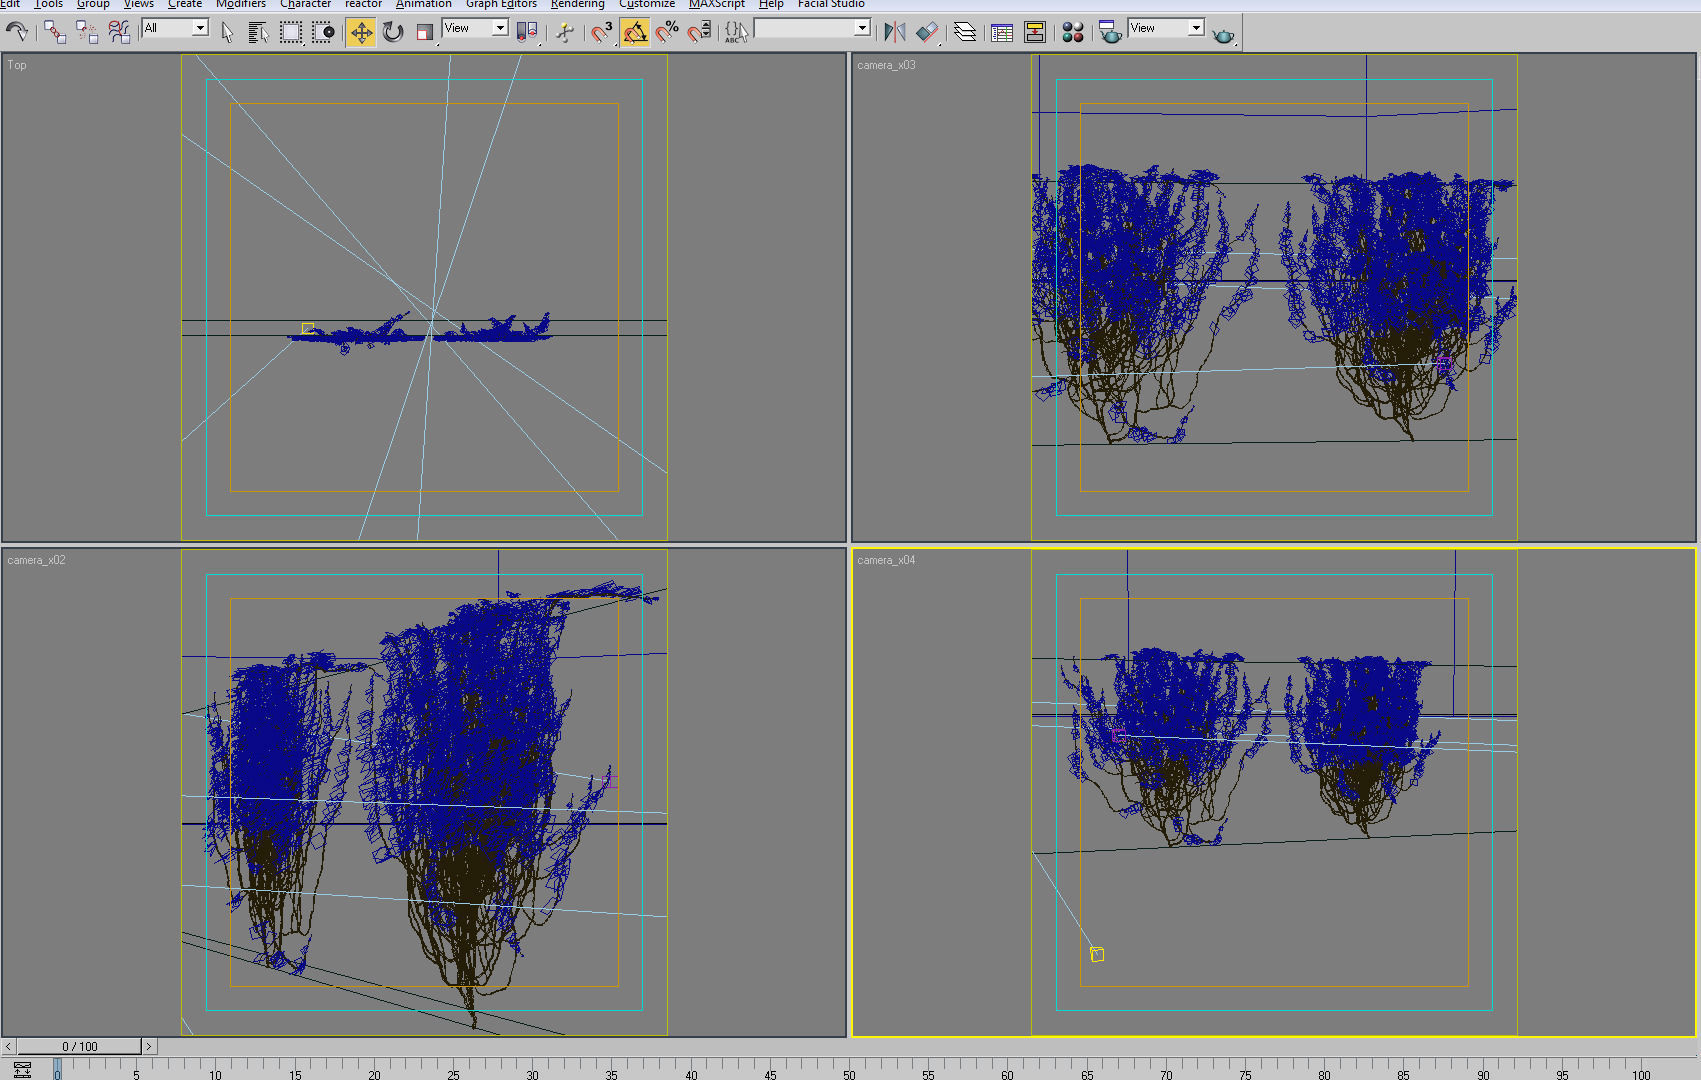Open the Modifiers menu
Screen dimensions: 1701x1080
coord(241,4)
